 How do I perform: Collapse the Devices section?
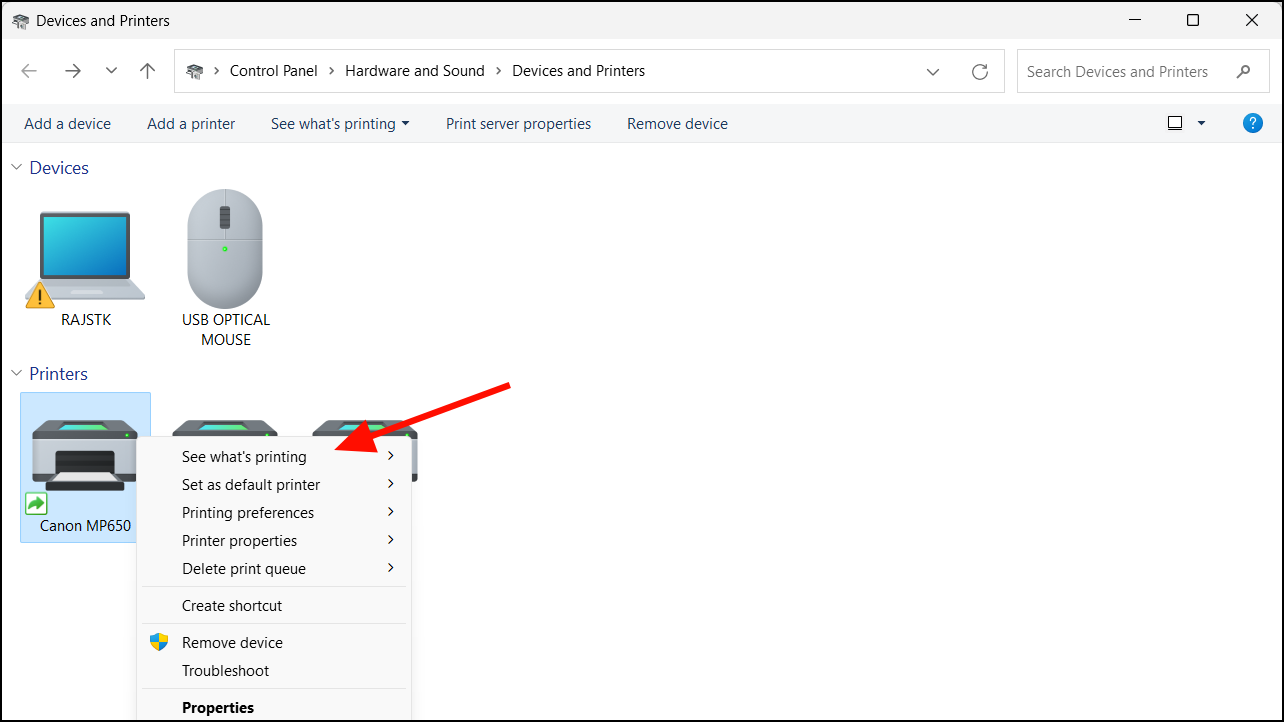(x=16, y=167)
